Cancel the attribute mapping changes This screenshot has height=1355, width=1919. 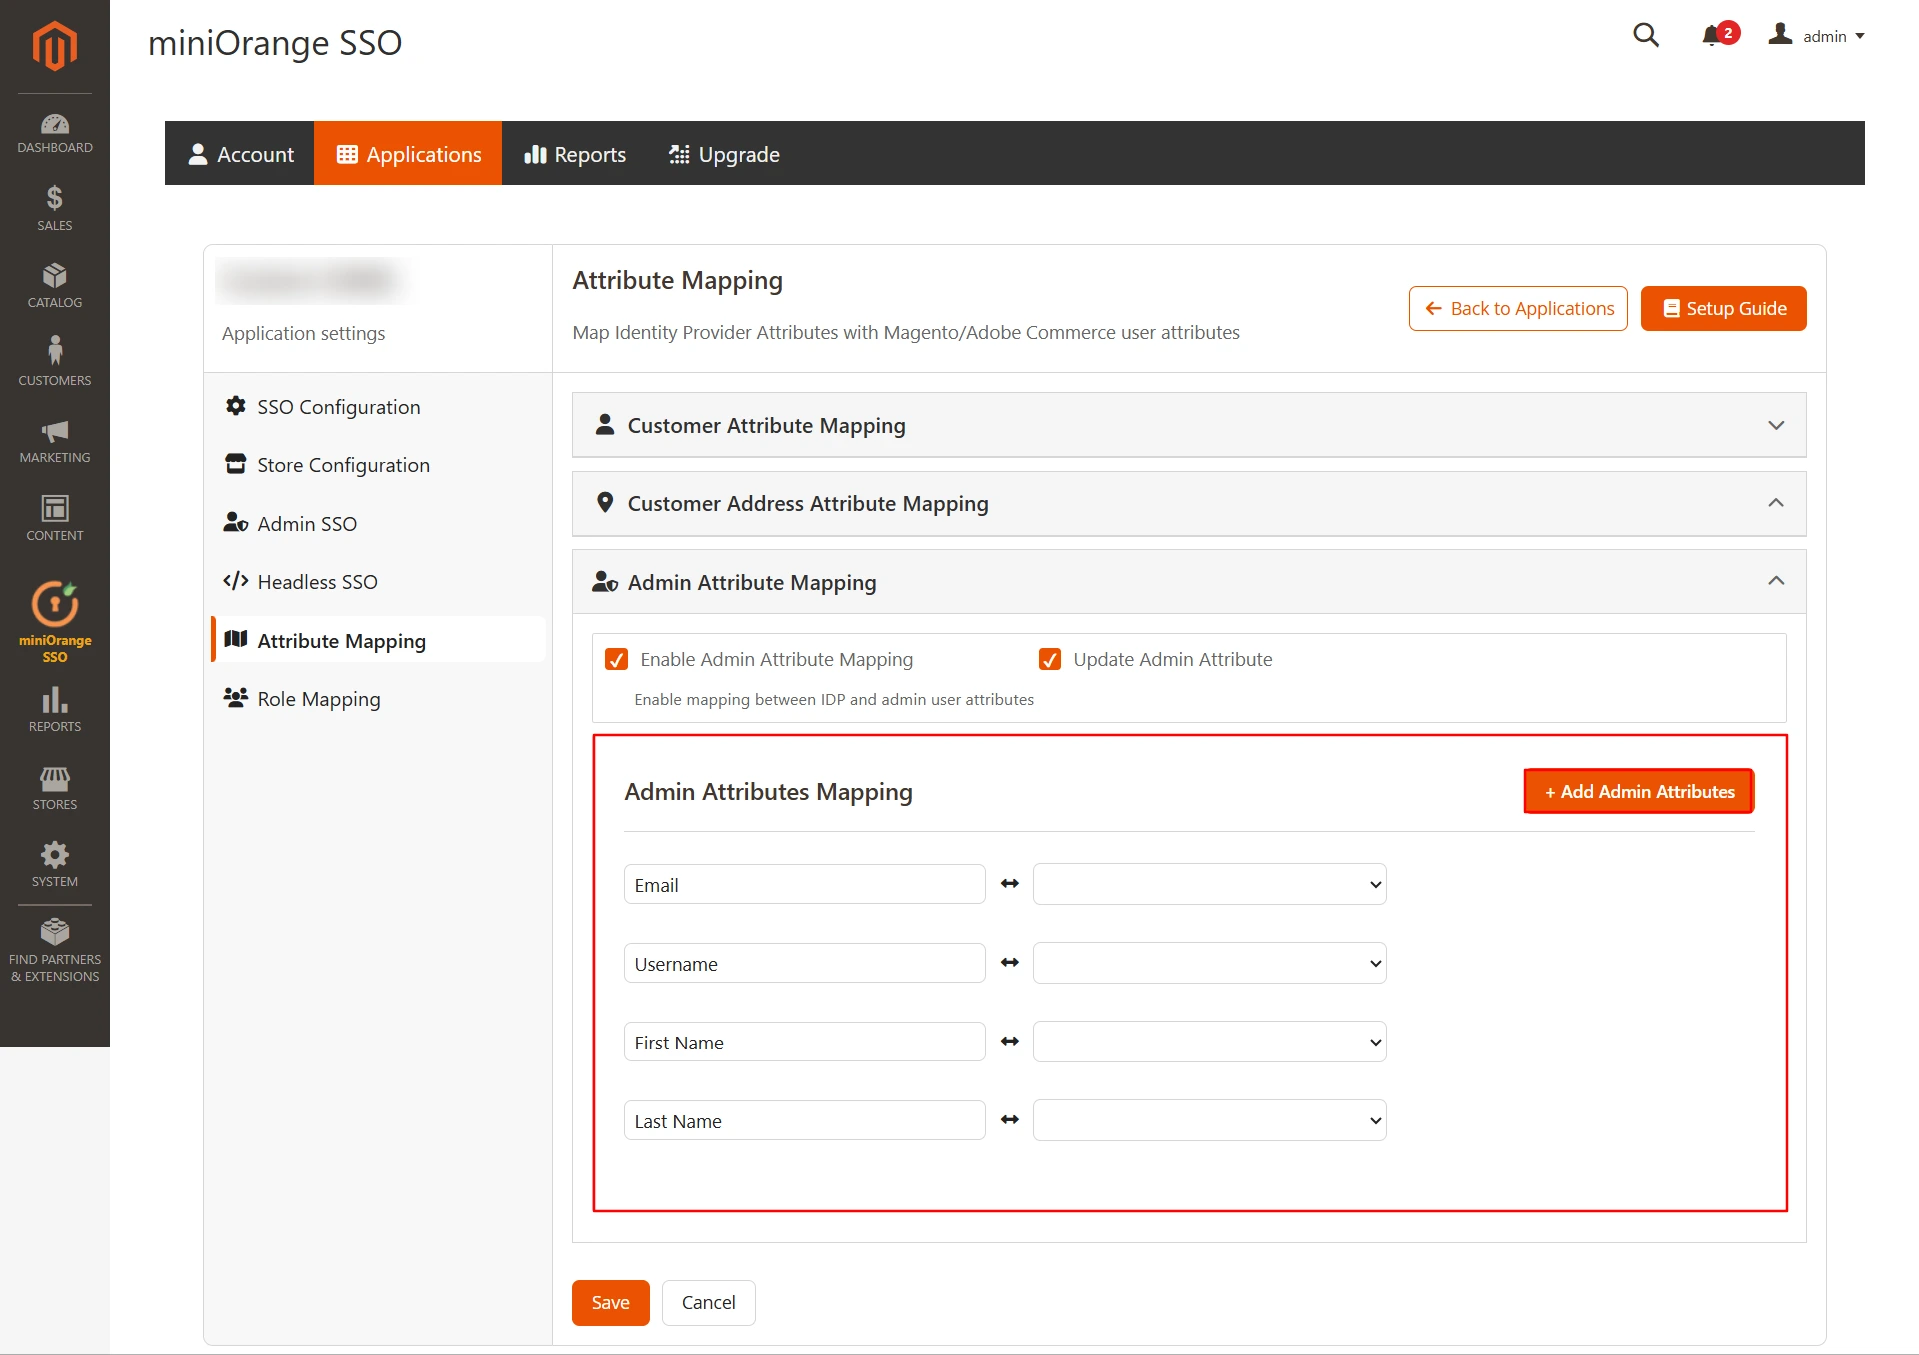pyautogui.click(x=708, y=1302)
